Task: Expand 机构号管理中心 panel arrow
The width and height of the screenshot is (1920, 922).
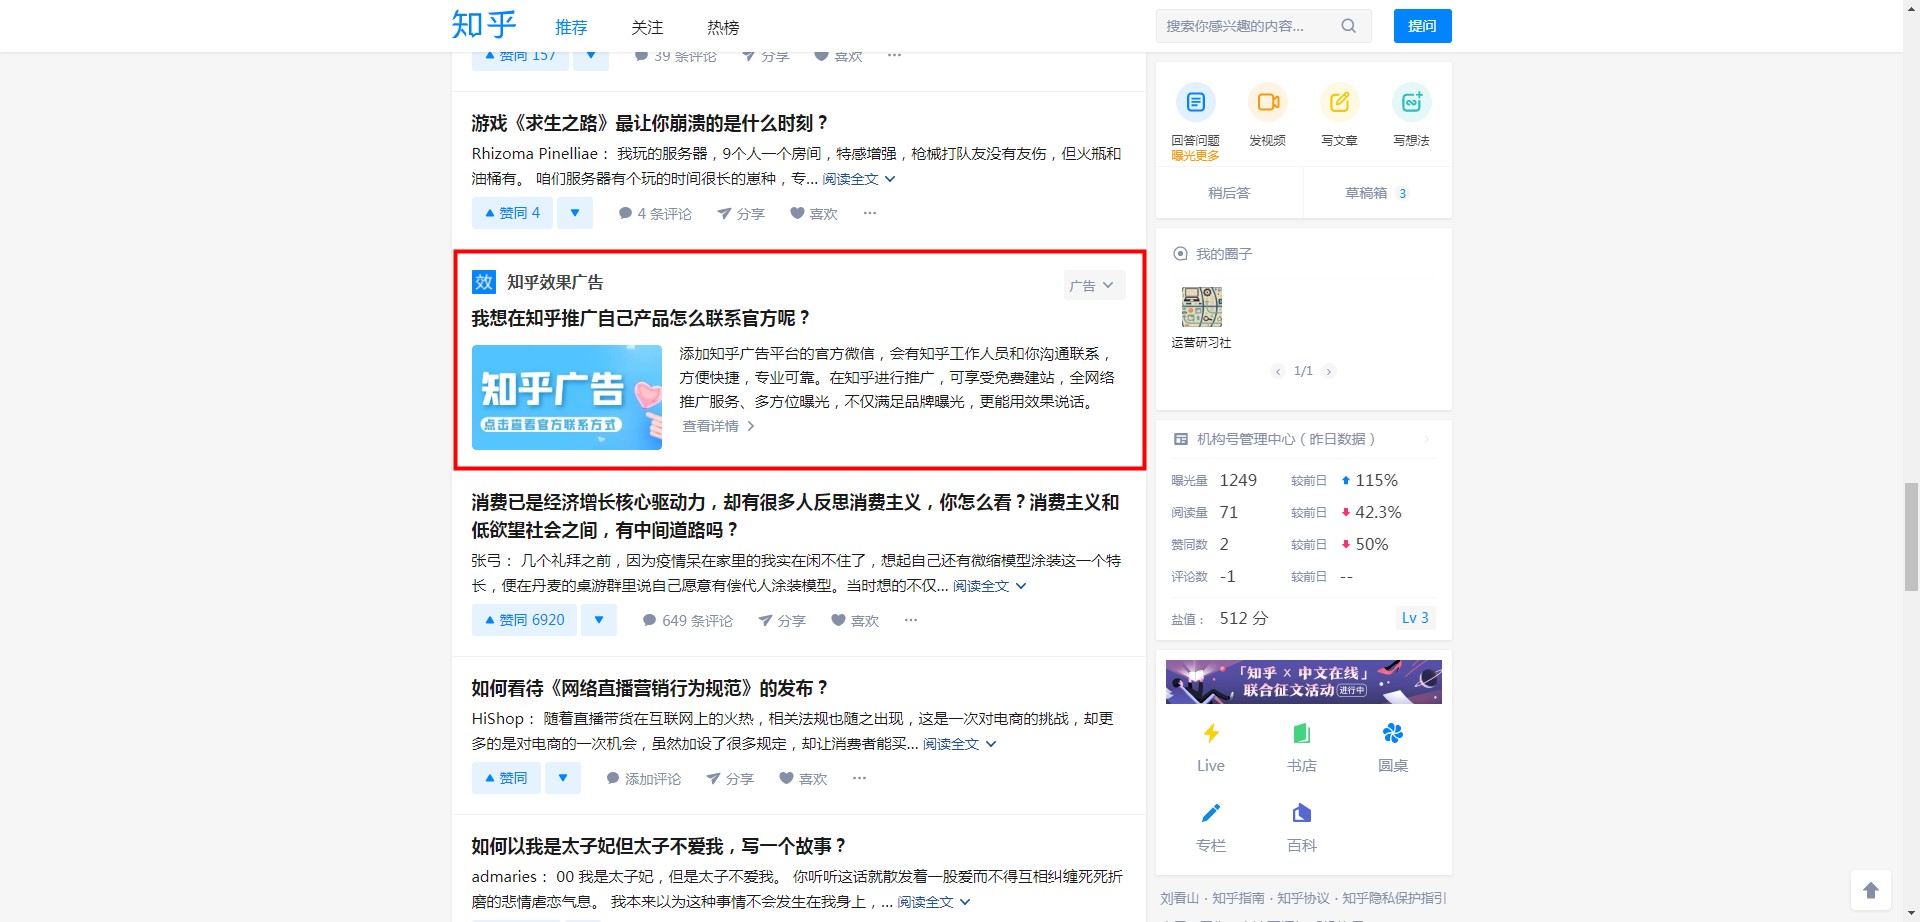Action: click(1427, 439)
